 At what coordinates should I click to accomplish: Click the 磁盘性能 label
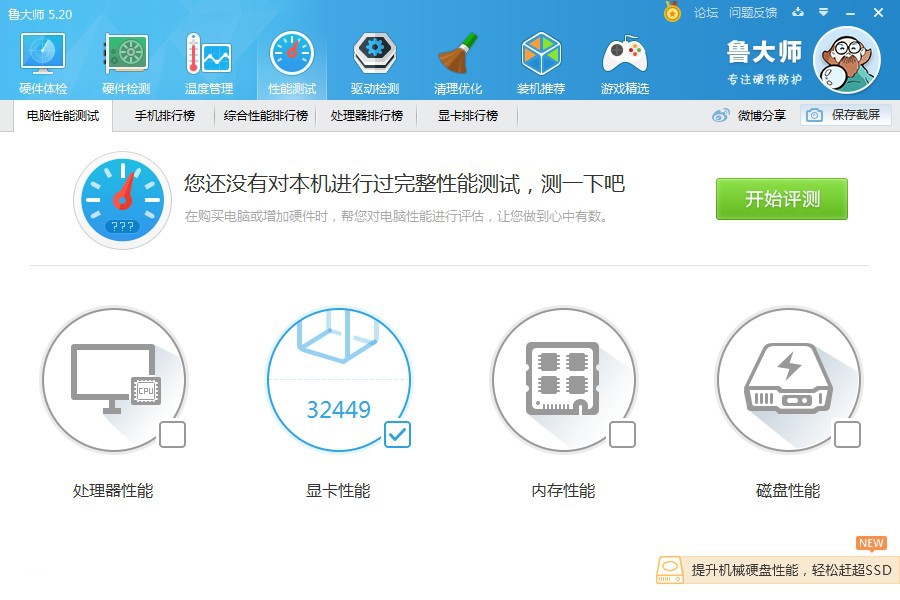point(788,490)
